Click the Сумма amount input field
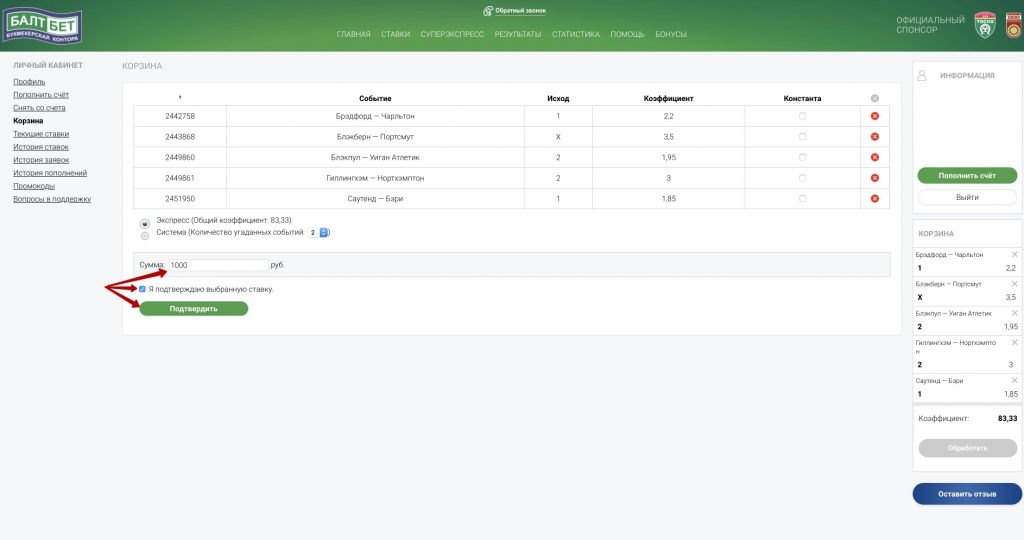1024x540 pixels. point(217,265)
